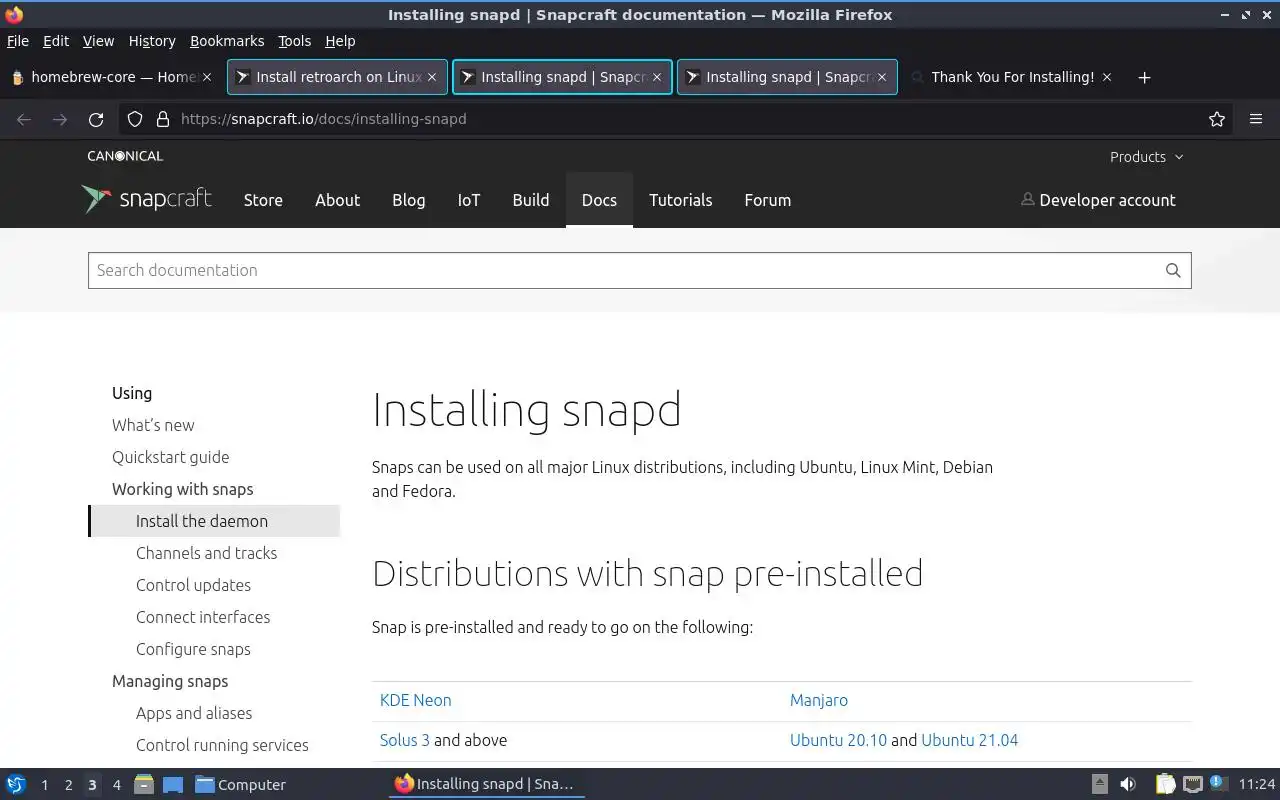The height and width of the screenshot is (800, 1280).
Task: Click the removable media eject tray icon
Action: tap(1100, 784)
